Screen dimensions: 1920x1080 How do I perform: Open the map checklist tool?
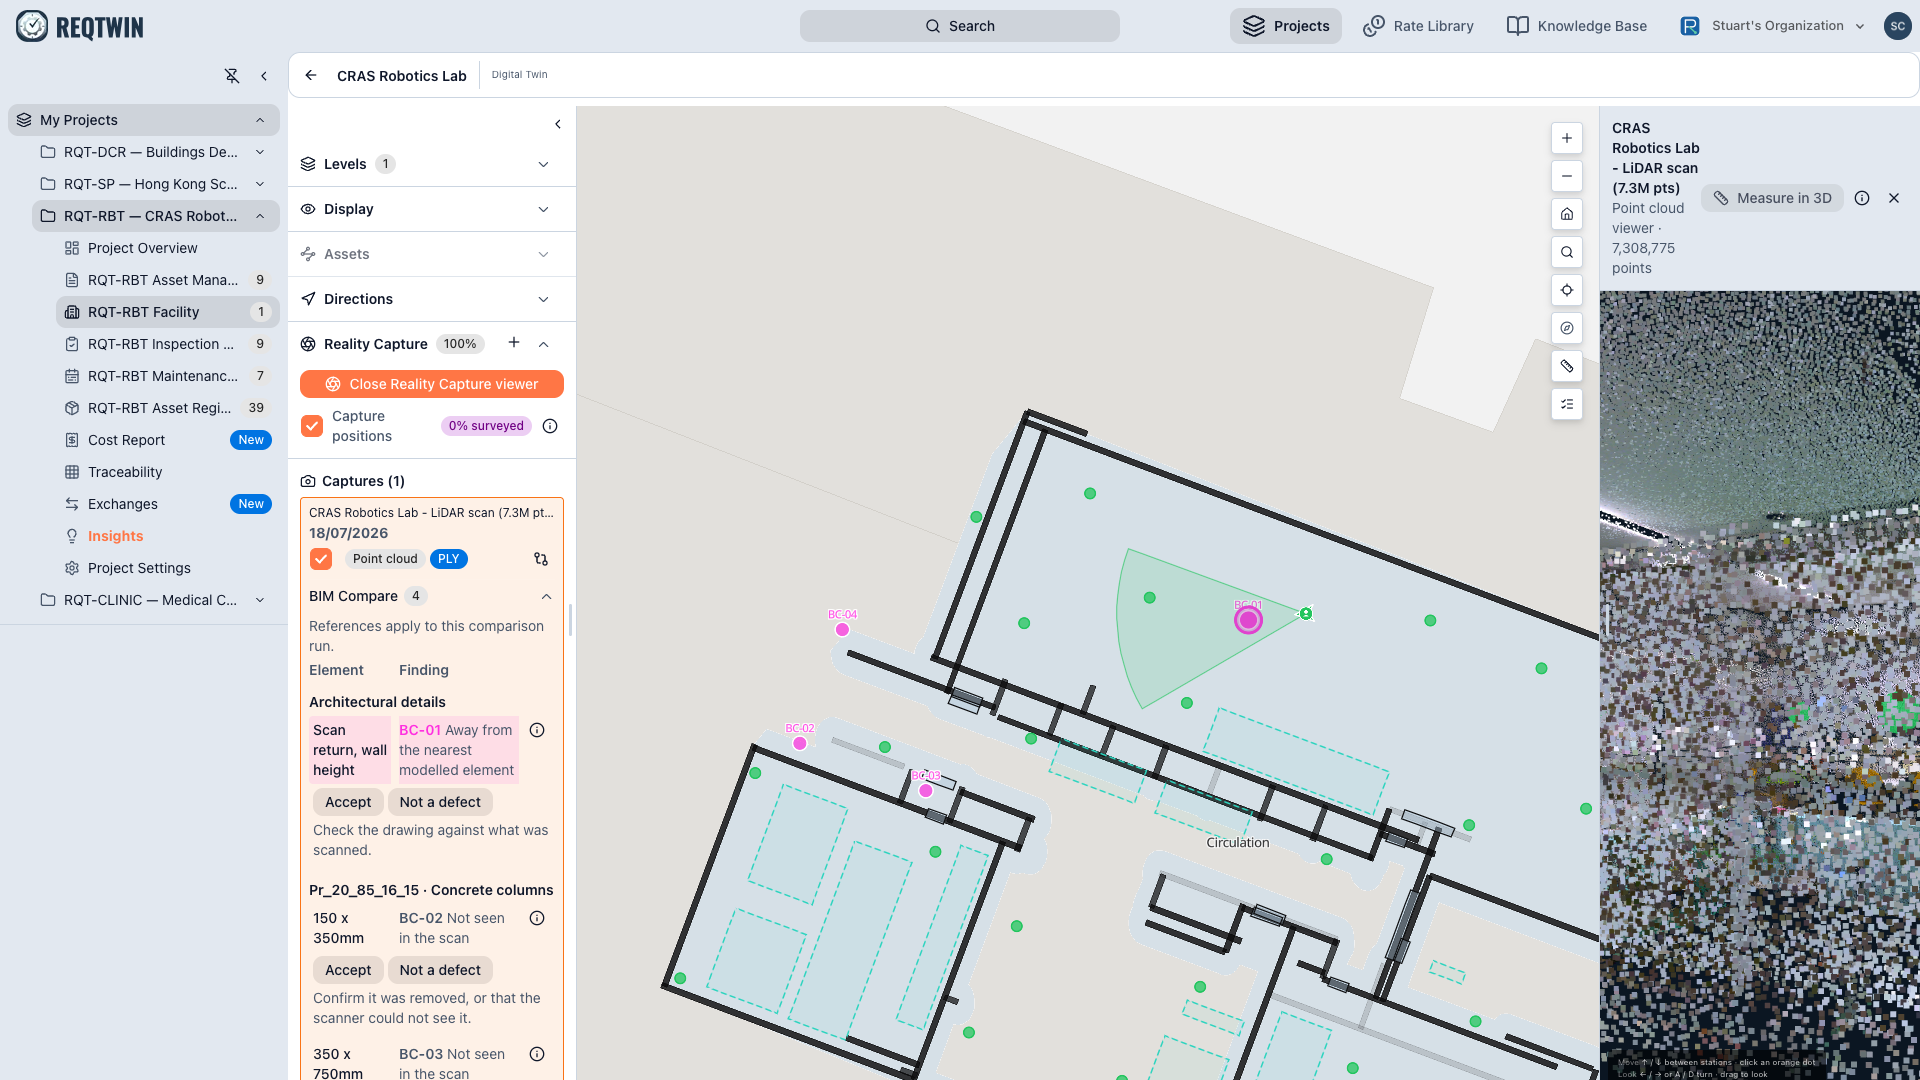1567,404
